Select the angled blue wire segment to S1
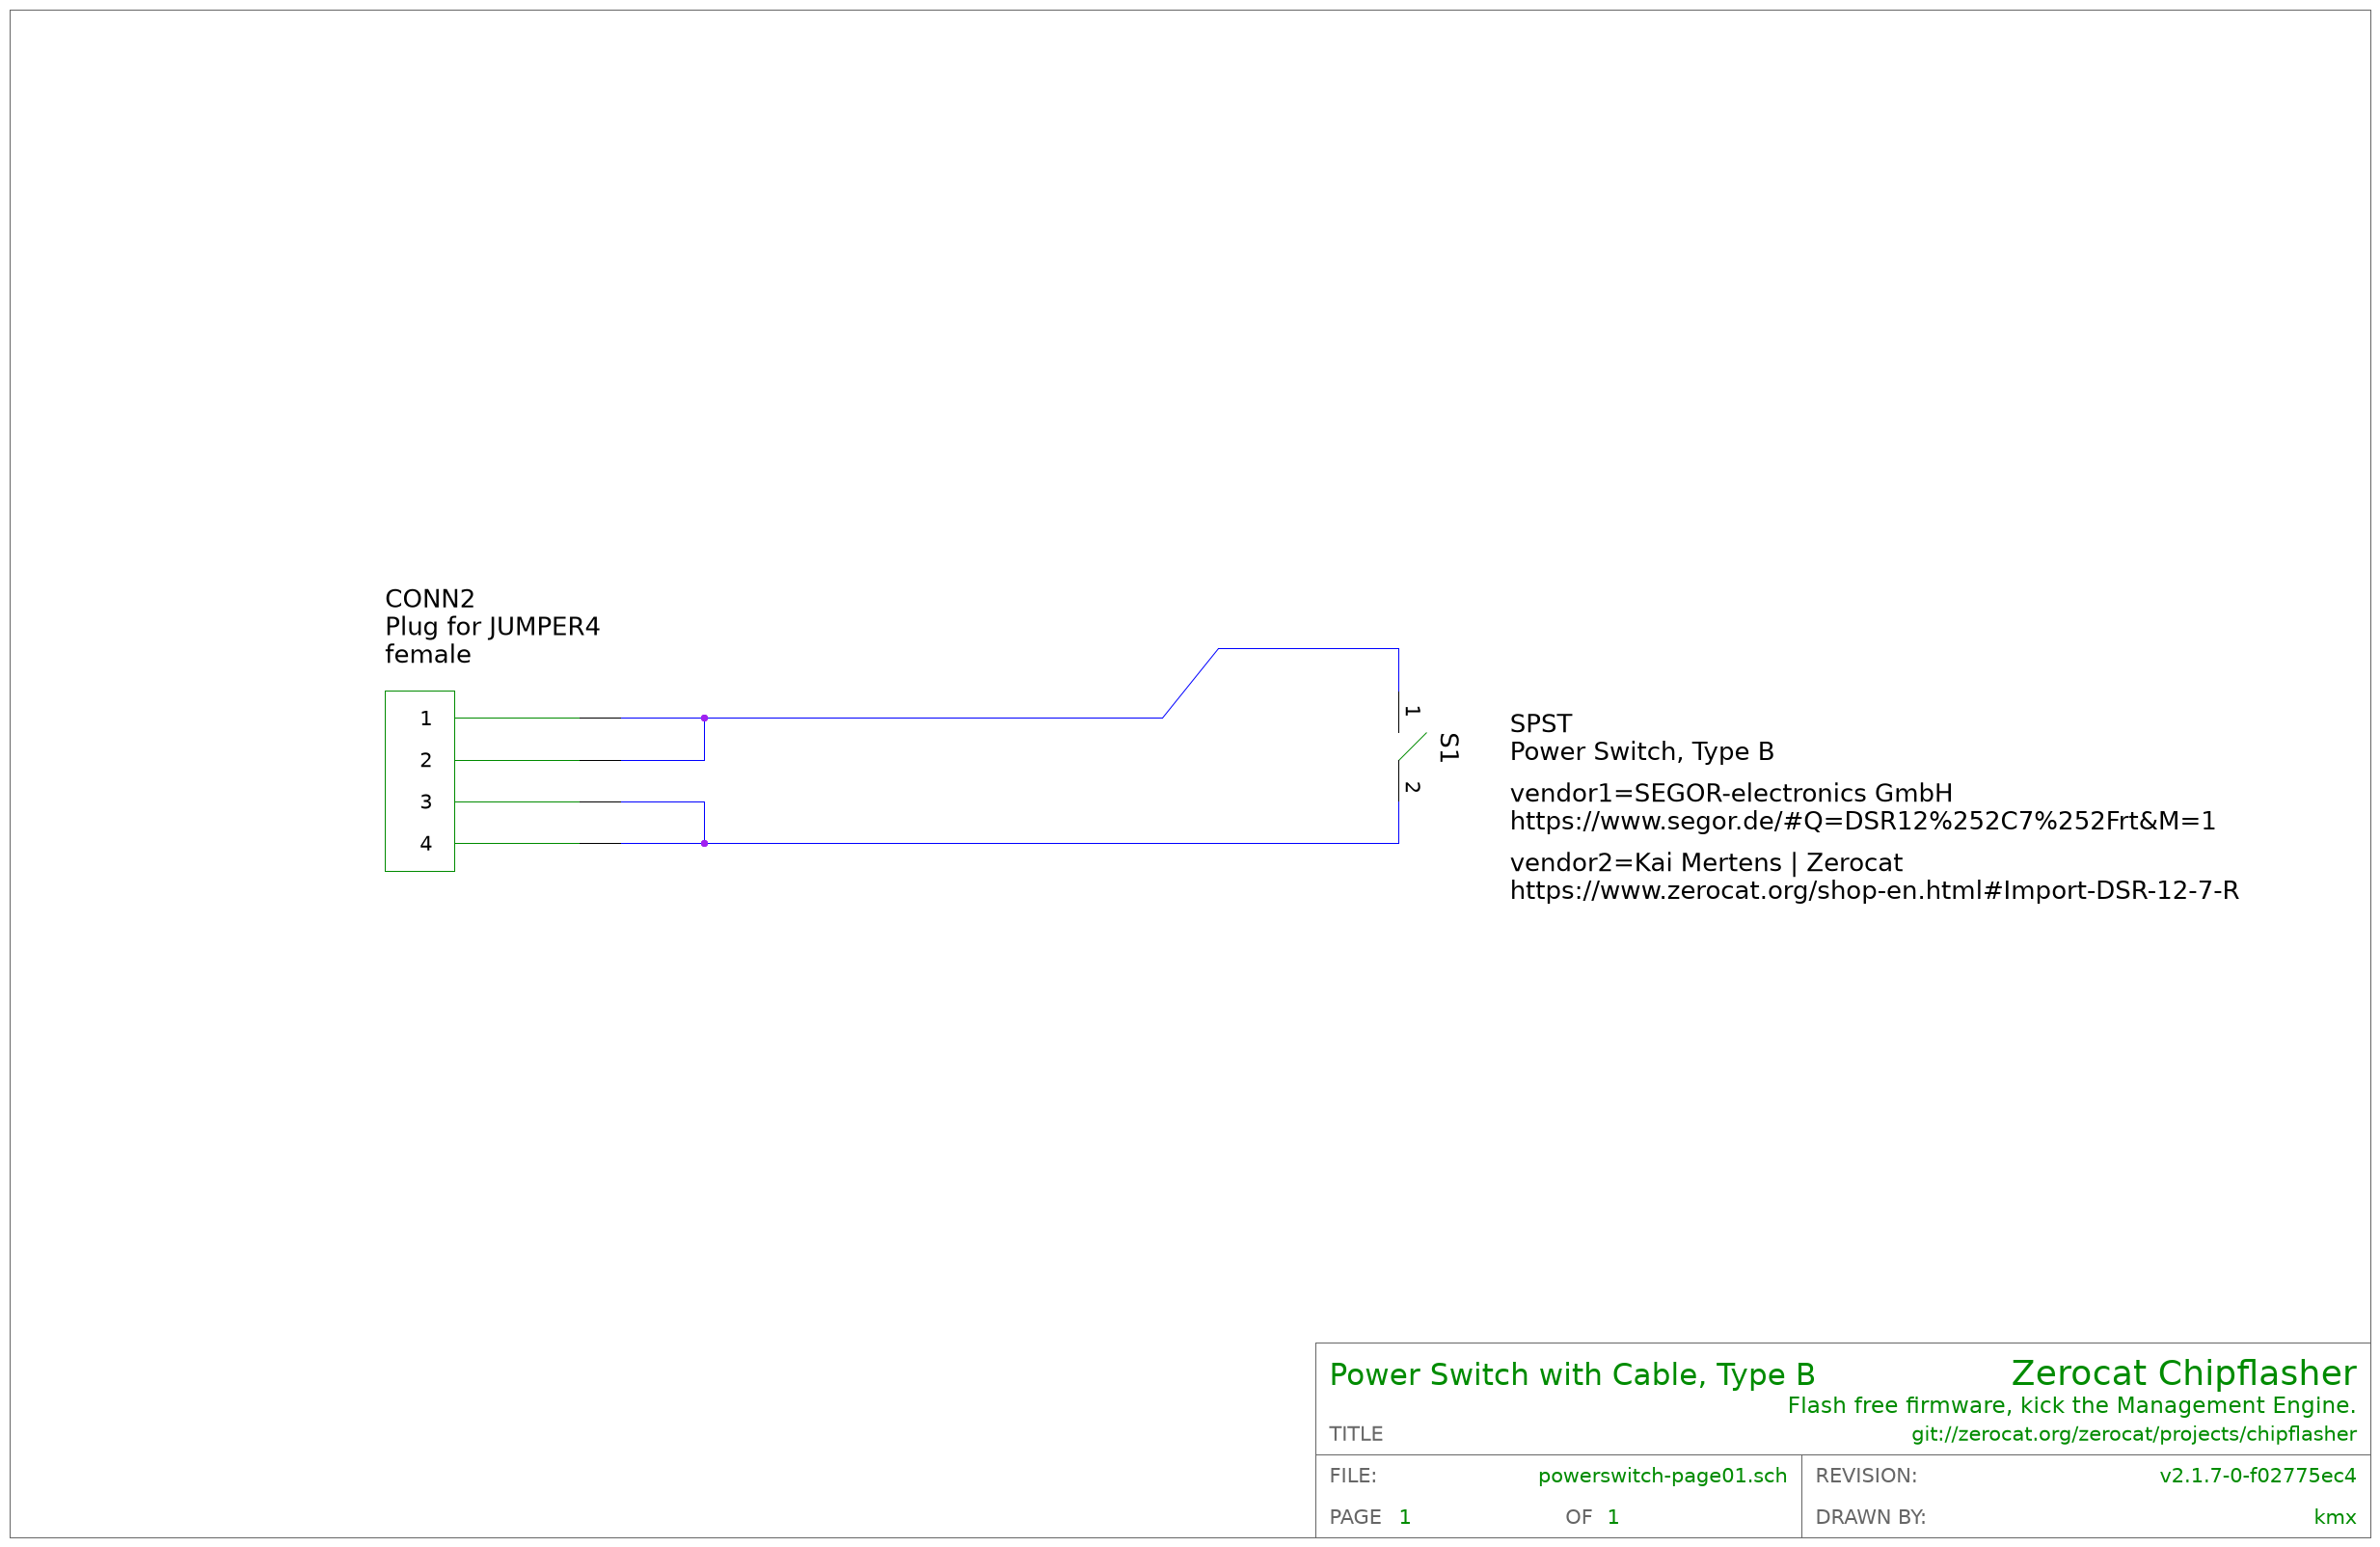The width and height of the screenshot is (2380, 1547). 1190,683
